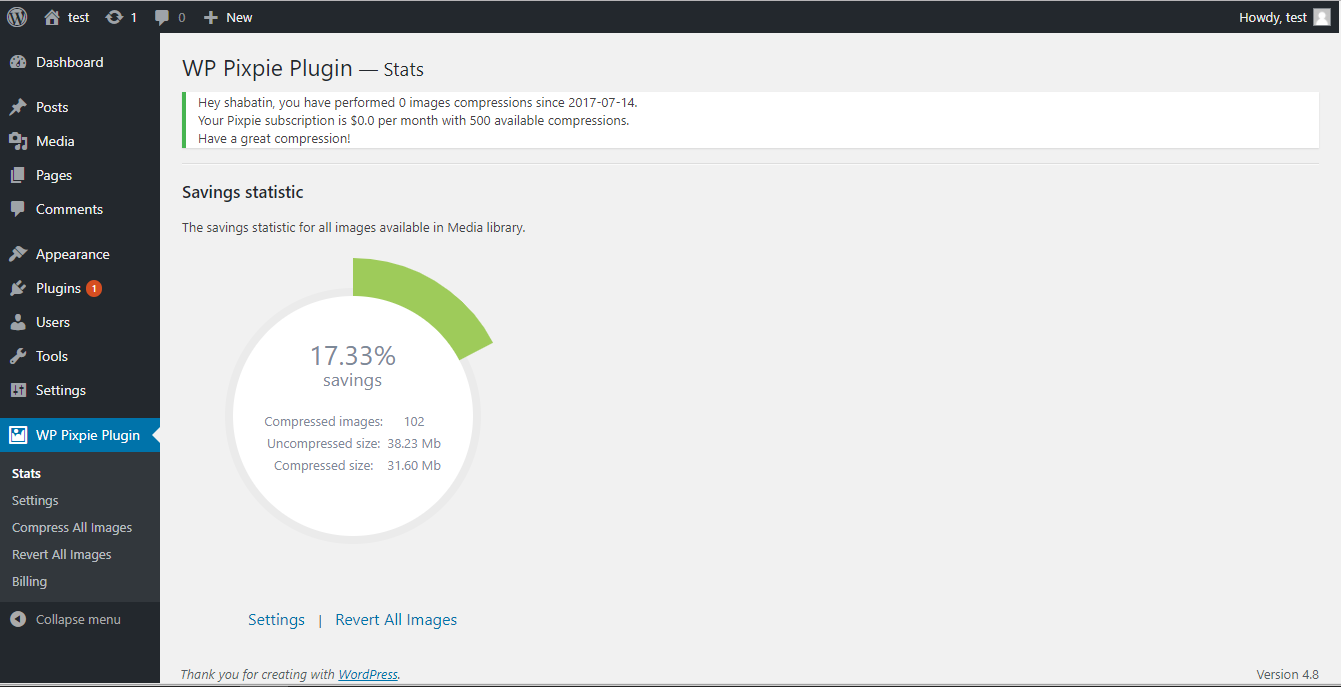The image size is (1341, 687).
Task: Open the comments bubble icon in toolbar
Action: point(163,17)
